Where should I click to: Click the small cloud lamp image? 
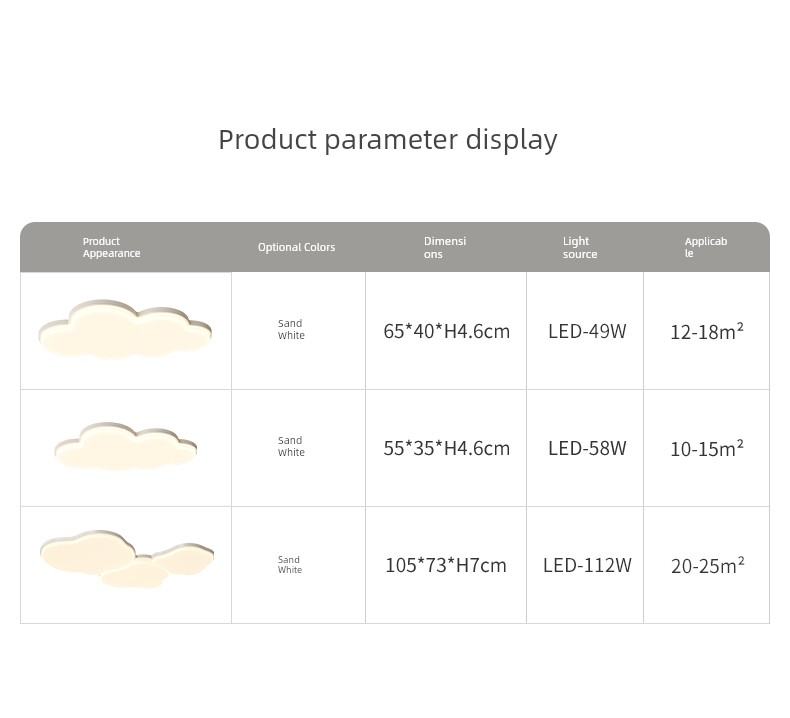pyautogui.click(x=125, y=446)
